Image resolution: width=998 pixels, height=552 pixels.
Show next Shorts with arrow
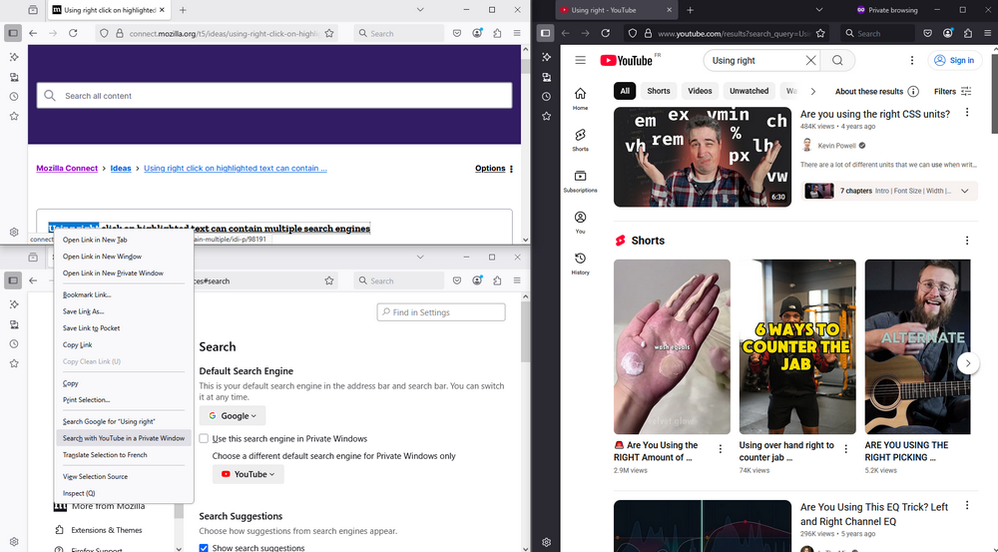[967, 364]
